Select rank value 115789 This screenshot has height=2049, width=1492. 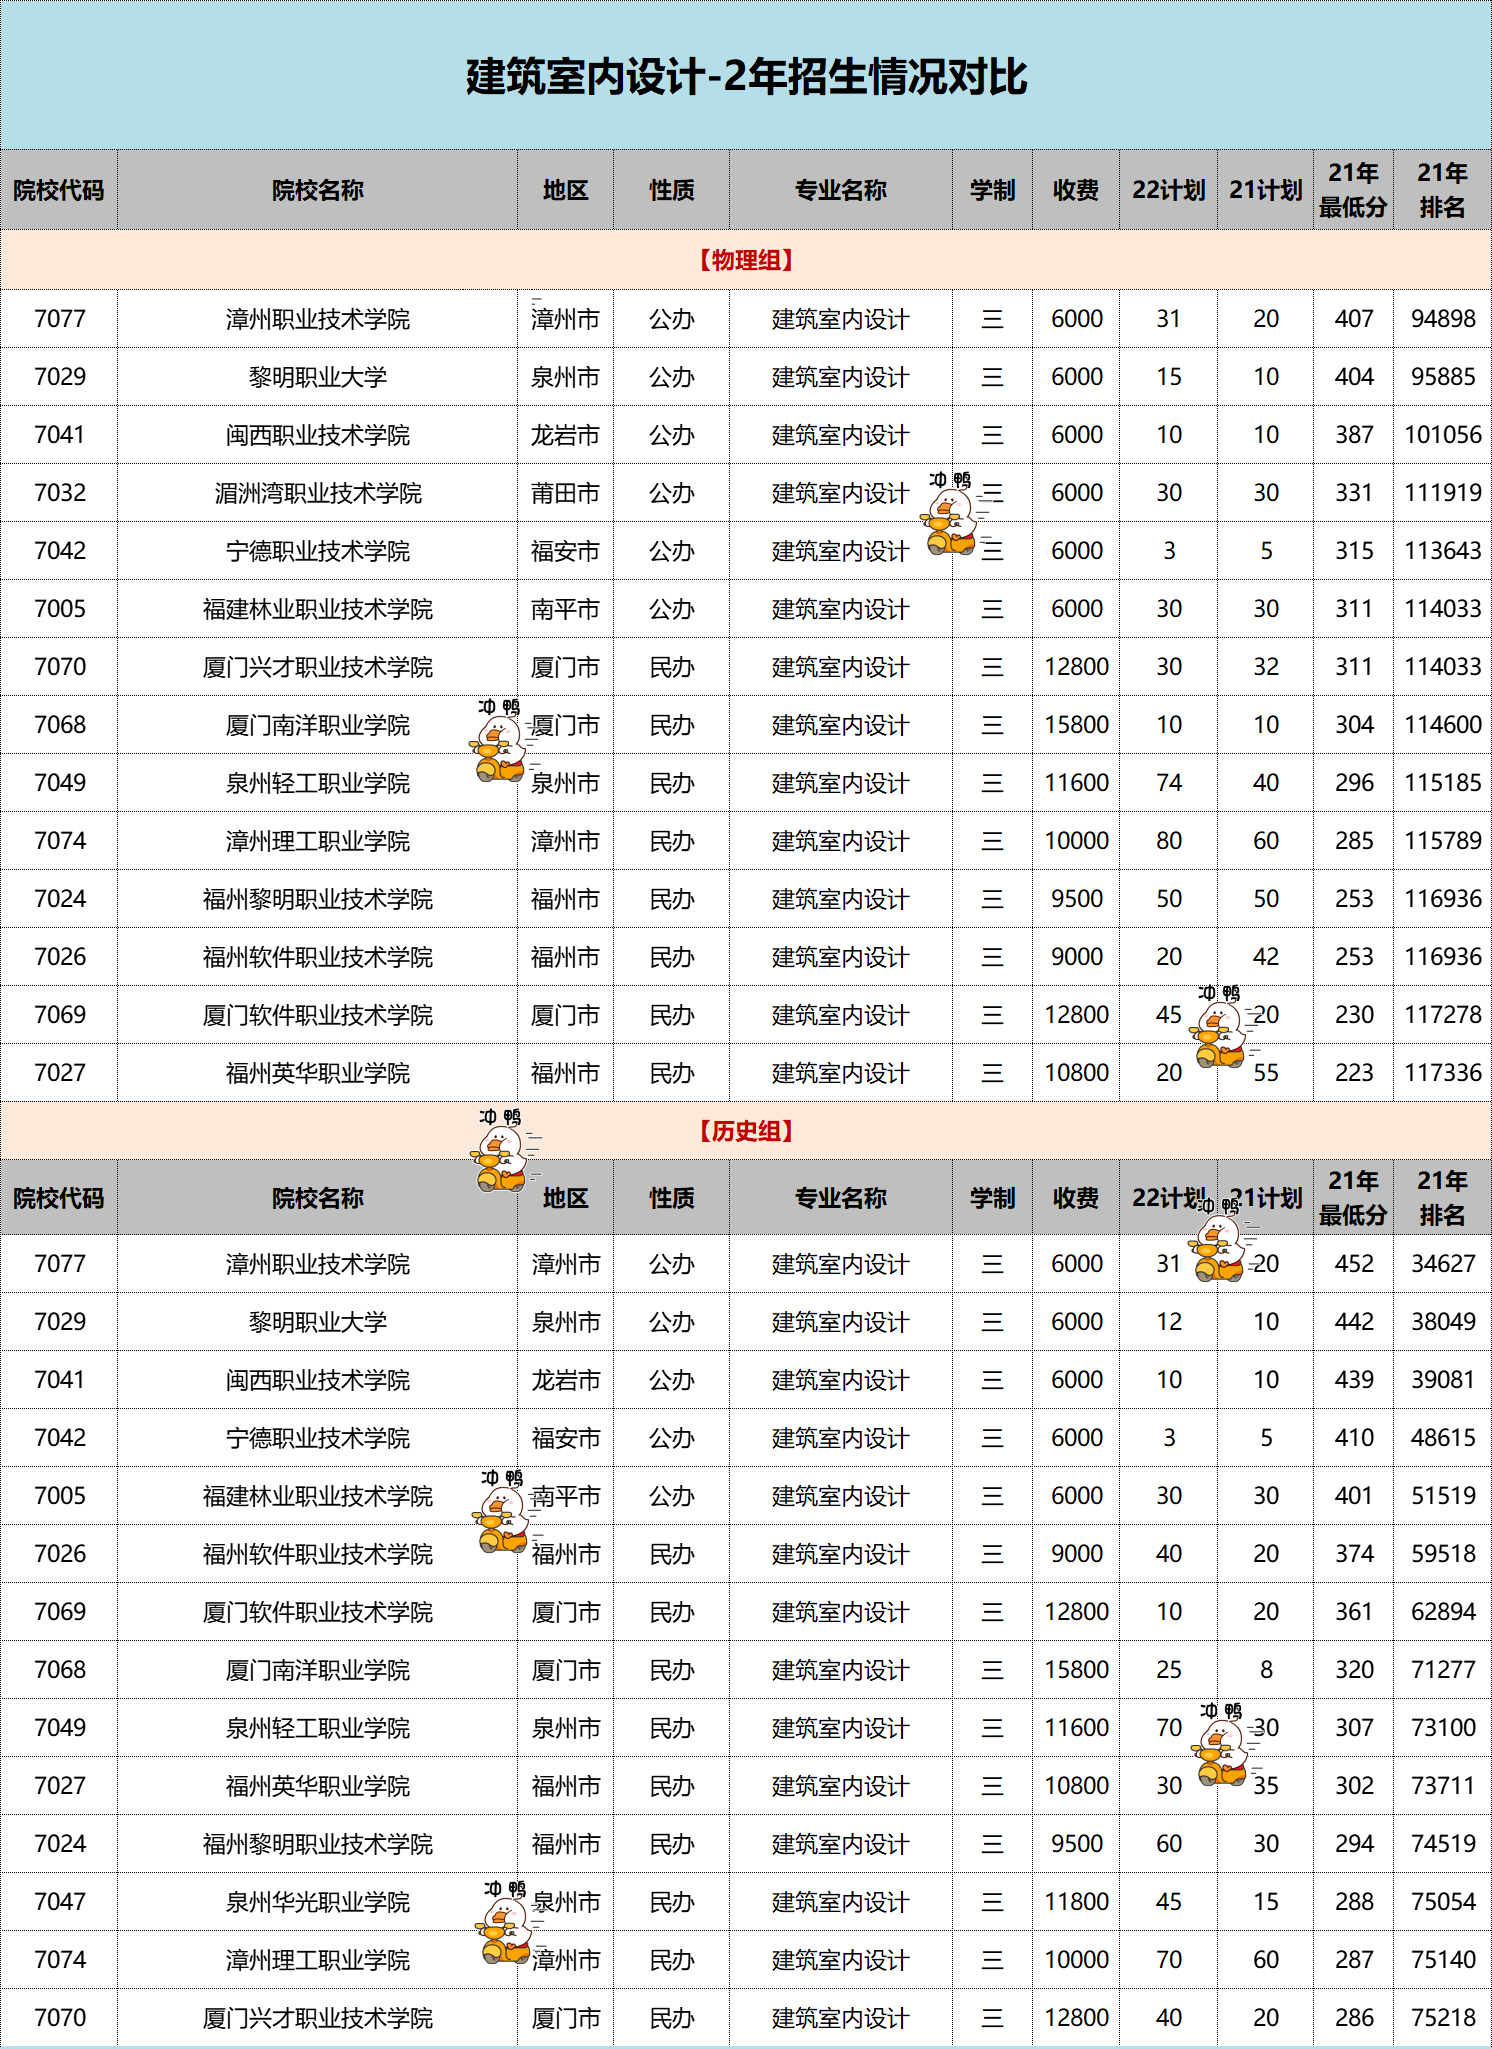[x=1443, y=841]
